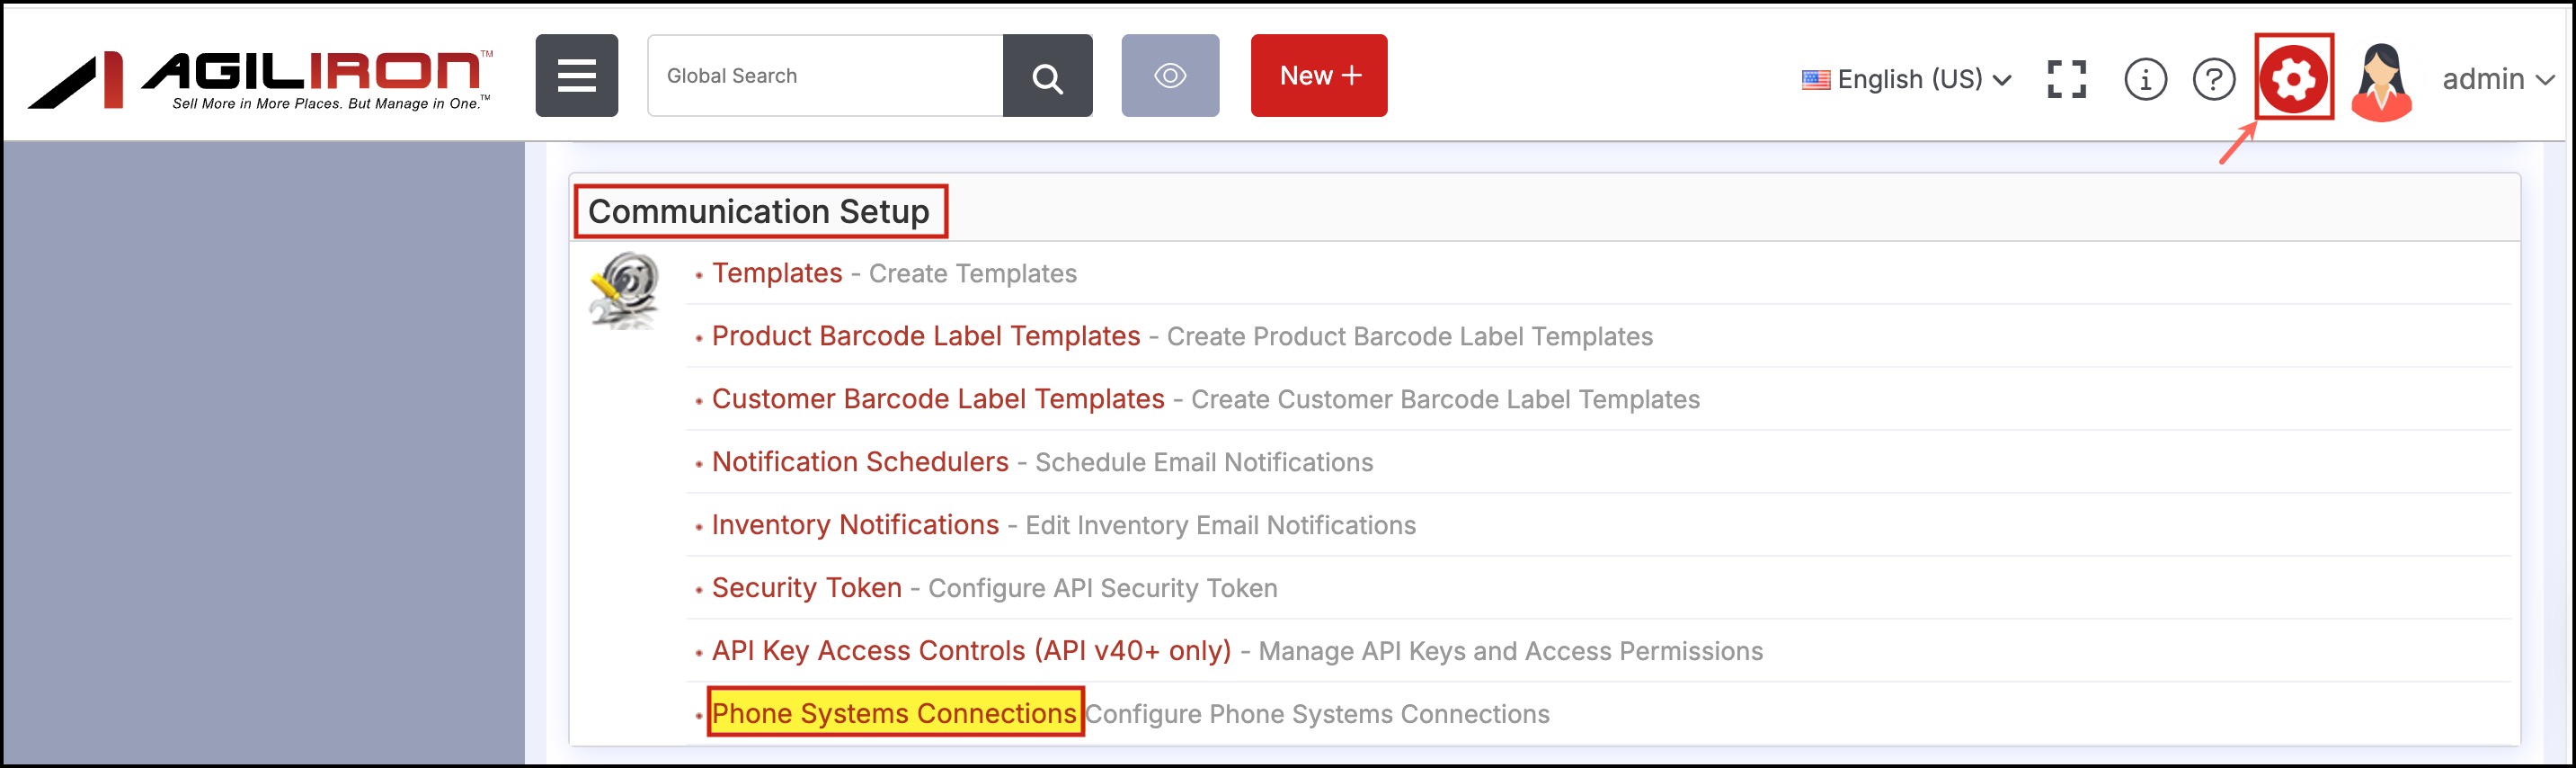Click 'Create Product Barcode Label Templates' description
The image size is (2576, 768).
click(x=1410, y=337)
